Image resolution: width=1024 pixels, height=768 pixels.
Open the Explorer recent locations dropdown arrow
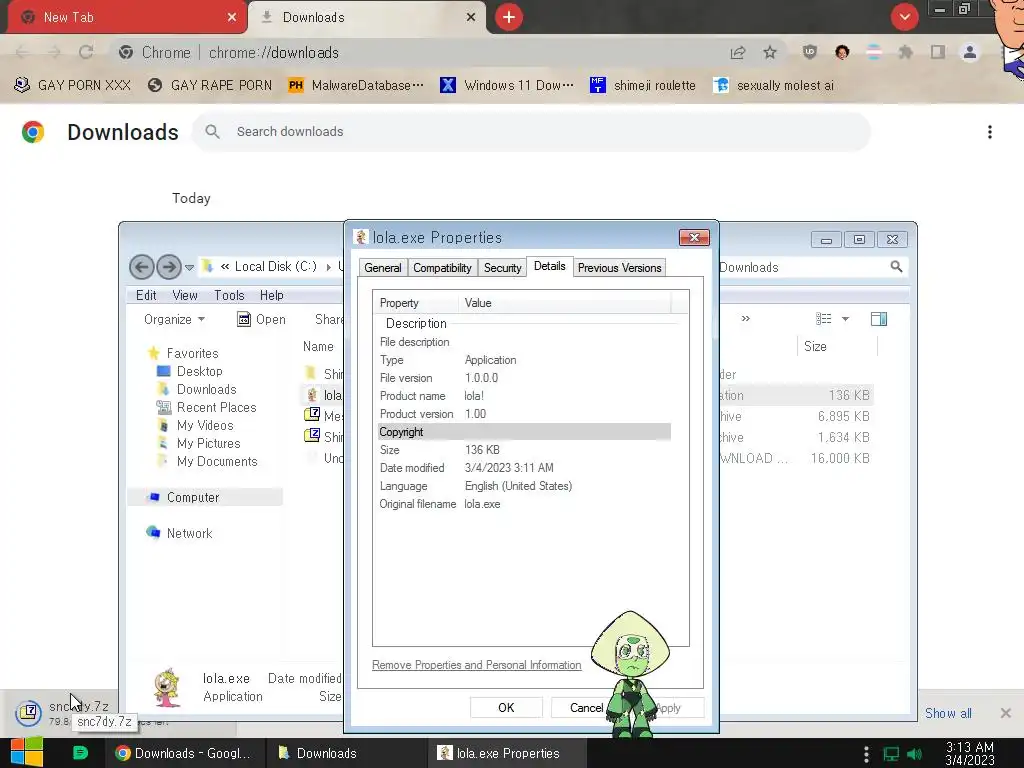coord(189,267)
